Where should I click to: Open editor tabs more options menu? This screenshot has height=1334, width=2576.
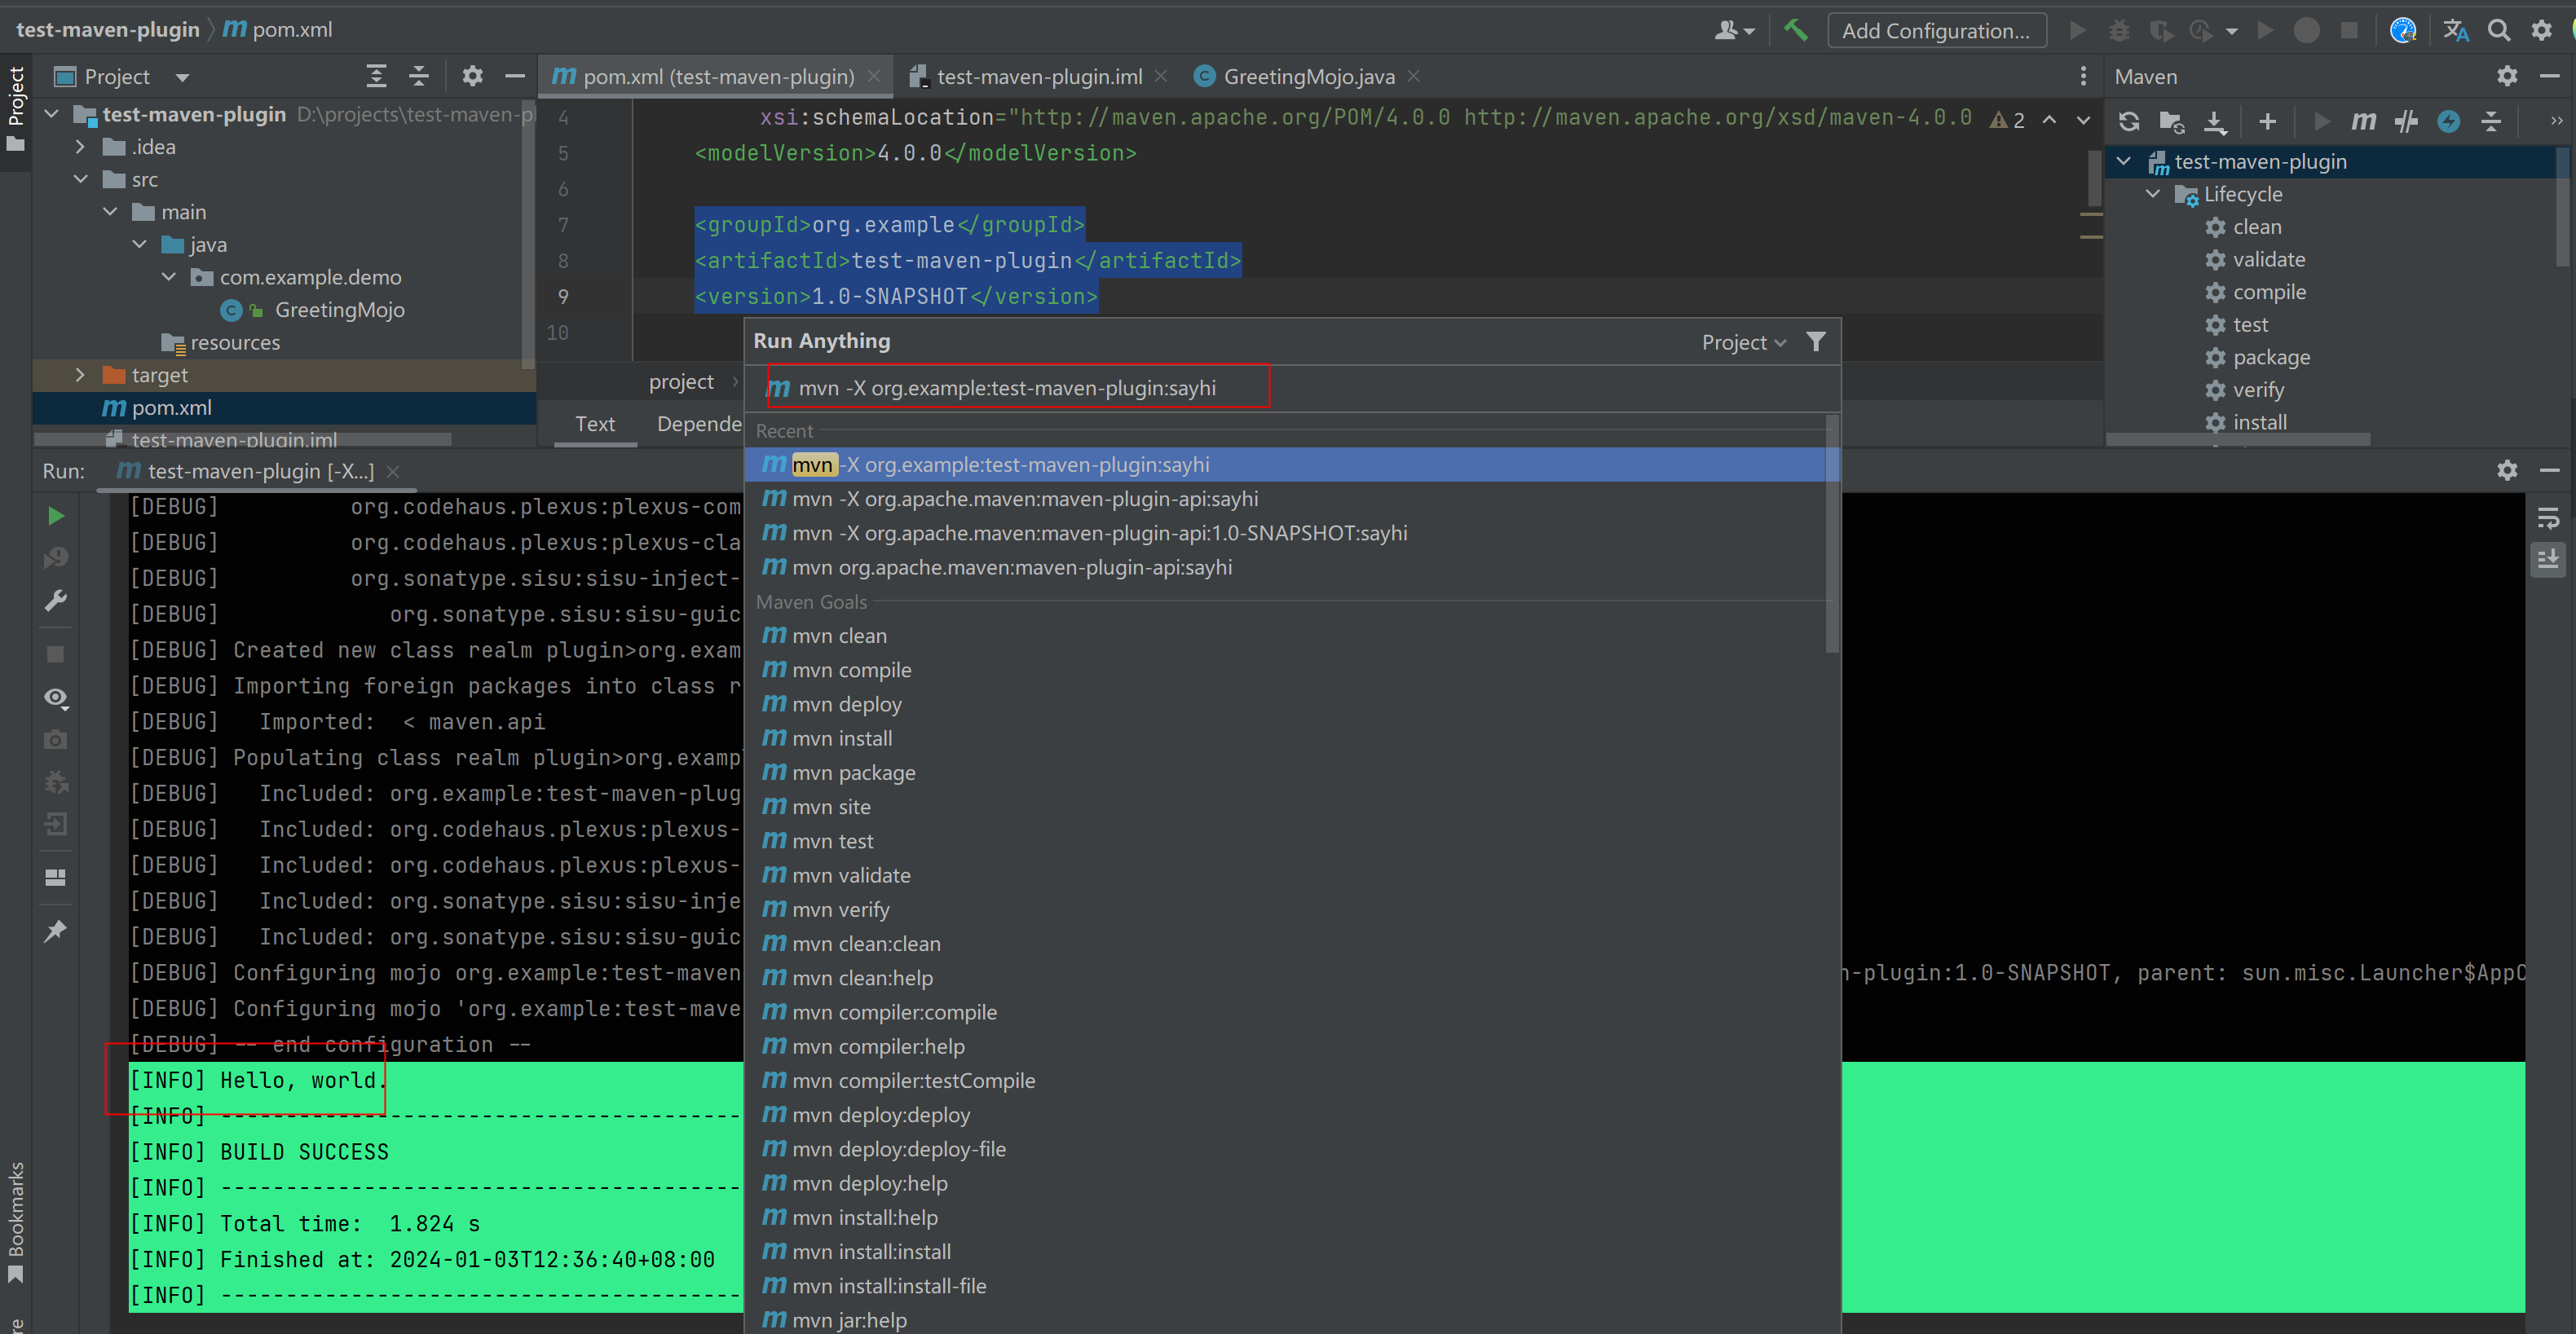click(2083, 76)
